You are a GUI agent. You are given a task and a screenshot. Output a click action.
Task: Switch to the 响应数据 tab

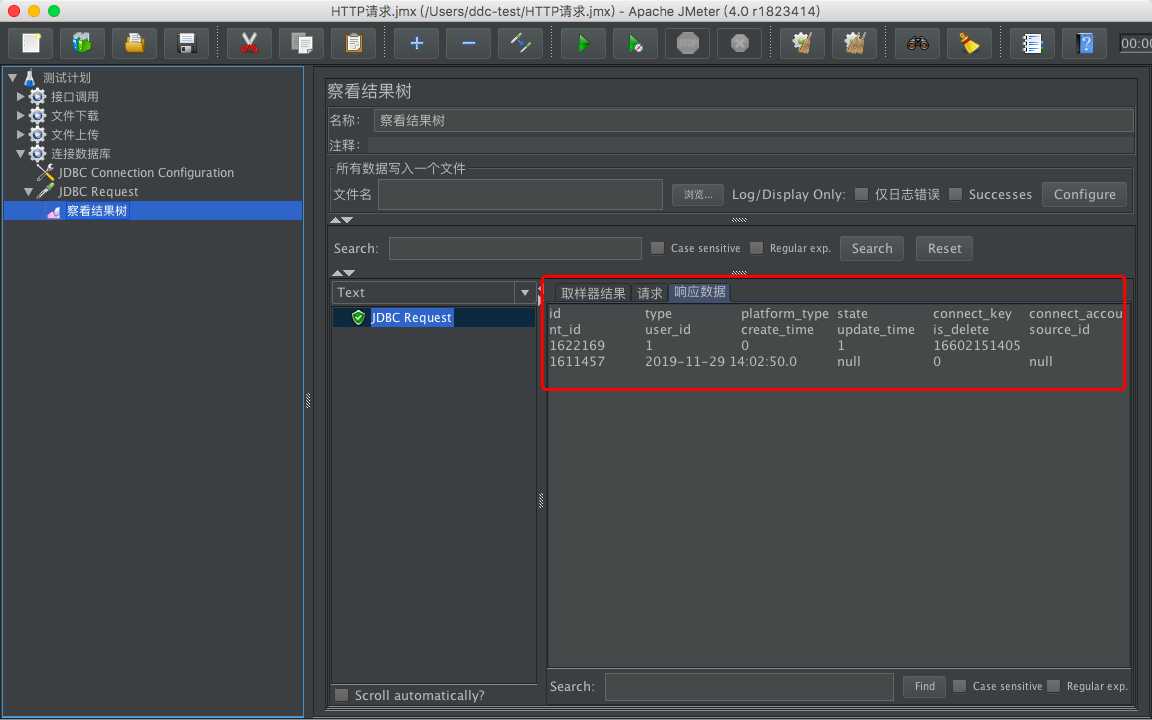tap(699, 292)
